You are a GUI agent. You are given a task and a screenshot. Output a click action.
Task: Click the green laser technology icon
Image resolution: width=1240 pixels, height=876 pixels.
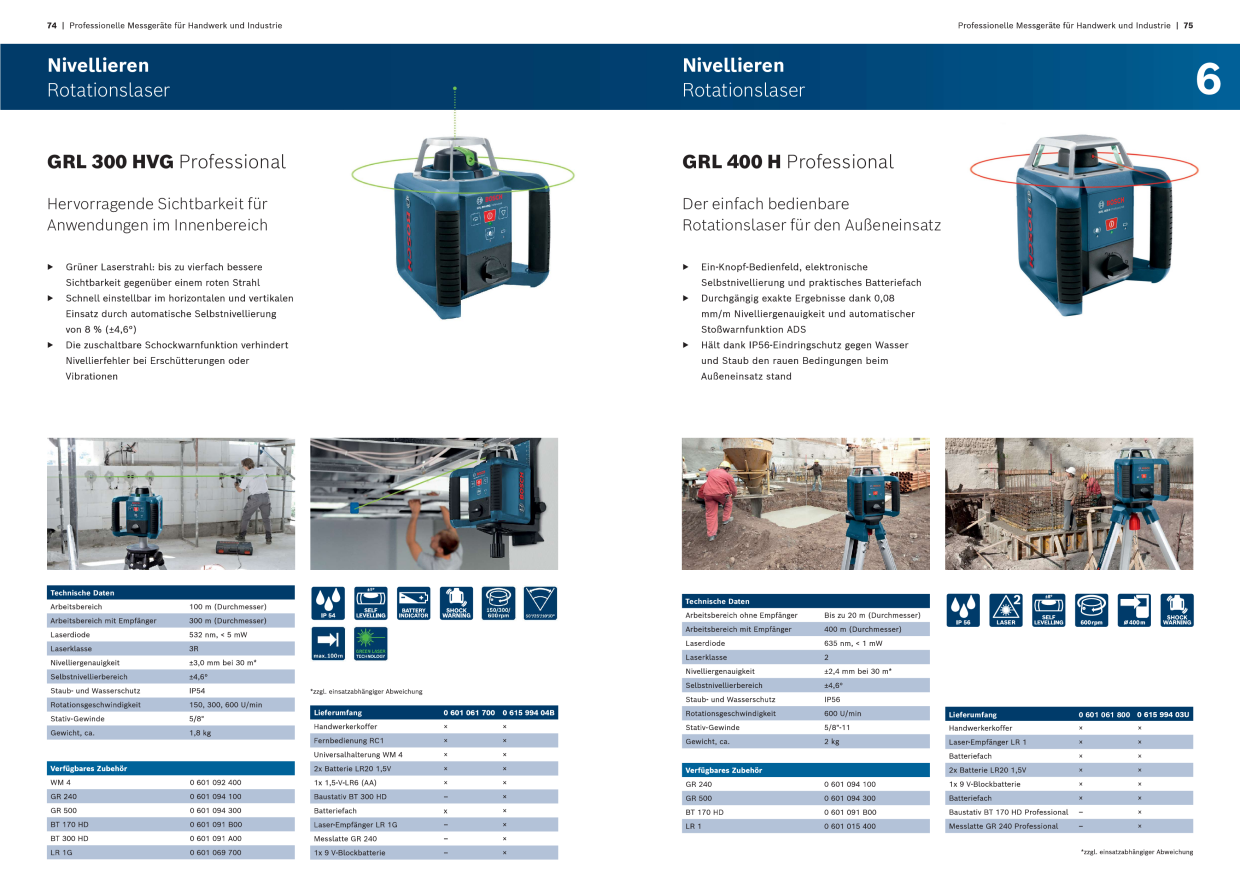(370, 644)
